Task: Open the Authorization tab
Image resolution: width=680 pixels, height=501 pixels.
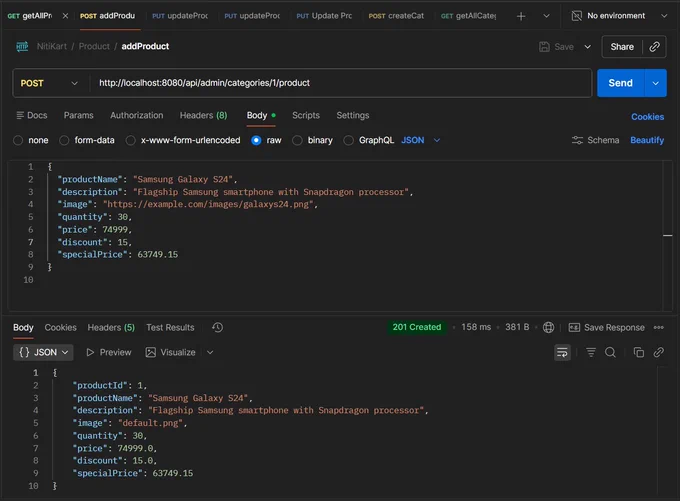Action: (x=137, y=115)
